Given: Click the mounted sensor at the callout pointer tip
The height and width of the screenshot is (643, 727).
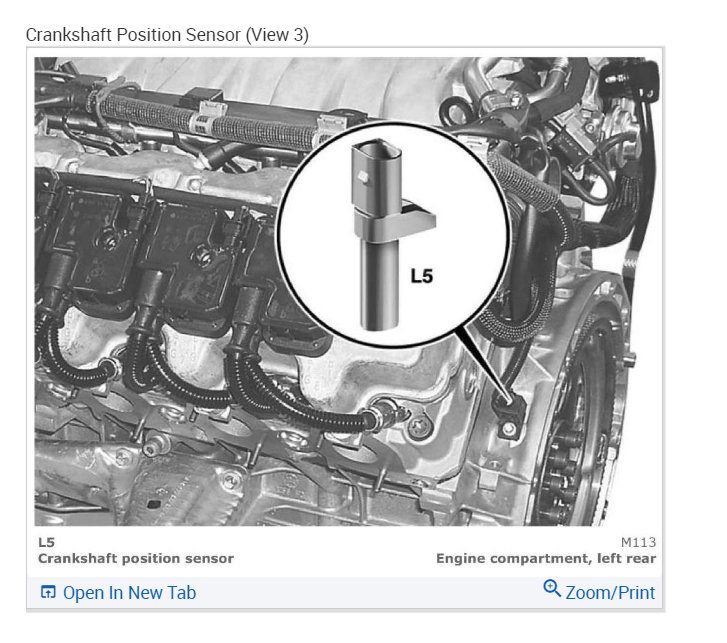Looking at the screenshot, I should pyautogui.click(x=509, y=415).
